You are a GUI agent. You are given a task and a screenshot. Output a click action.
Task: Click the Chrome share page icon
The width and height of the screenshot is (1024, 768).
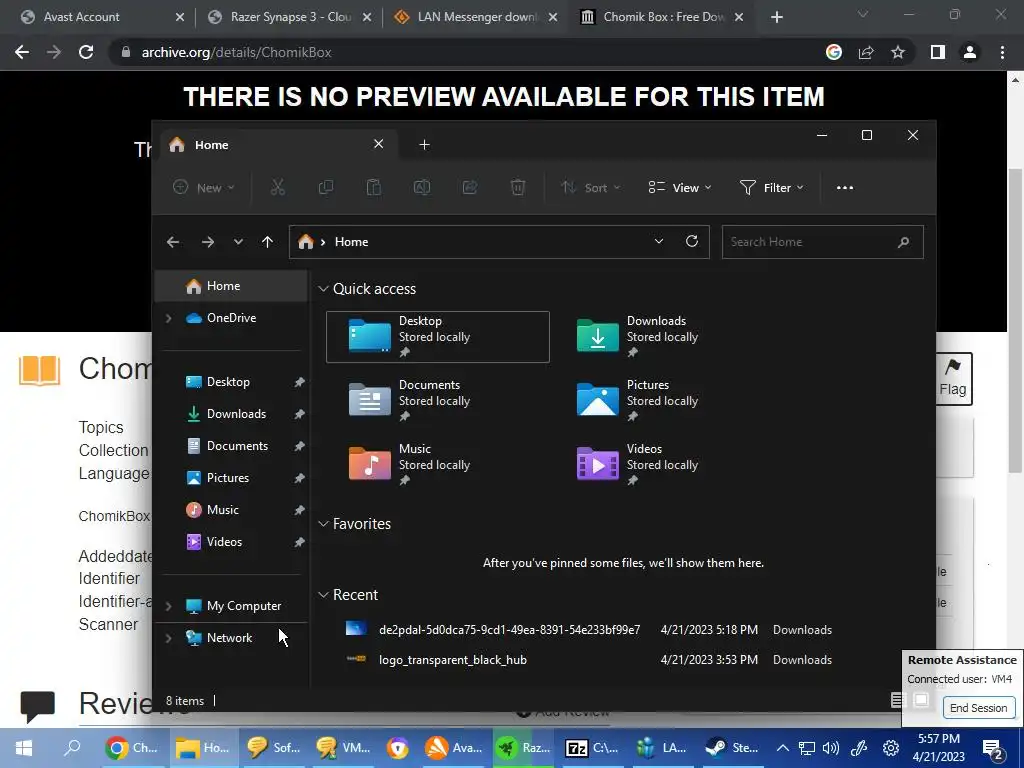(866, 52)
